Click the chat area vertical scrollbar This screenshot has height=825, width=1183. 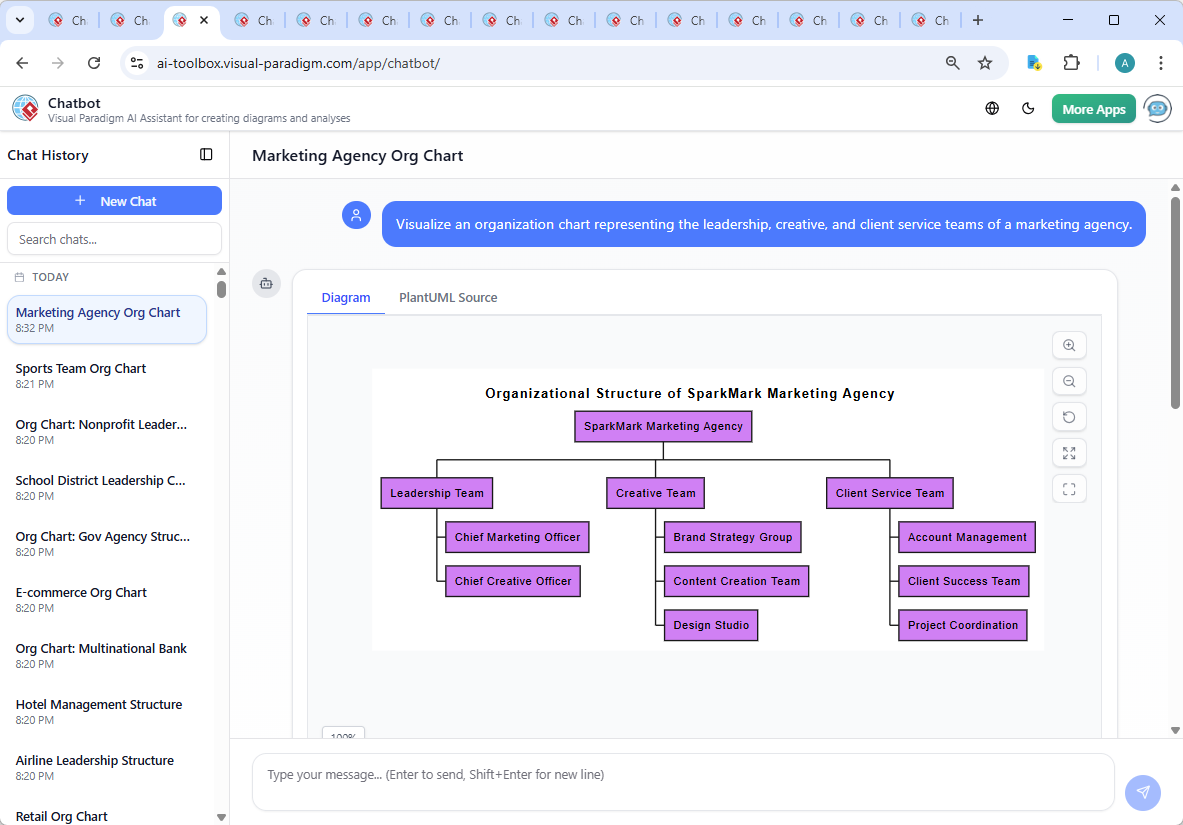pos(1175,300)
